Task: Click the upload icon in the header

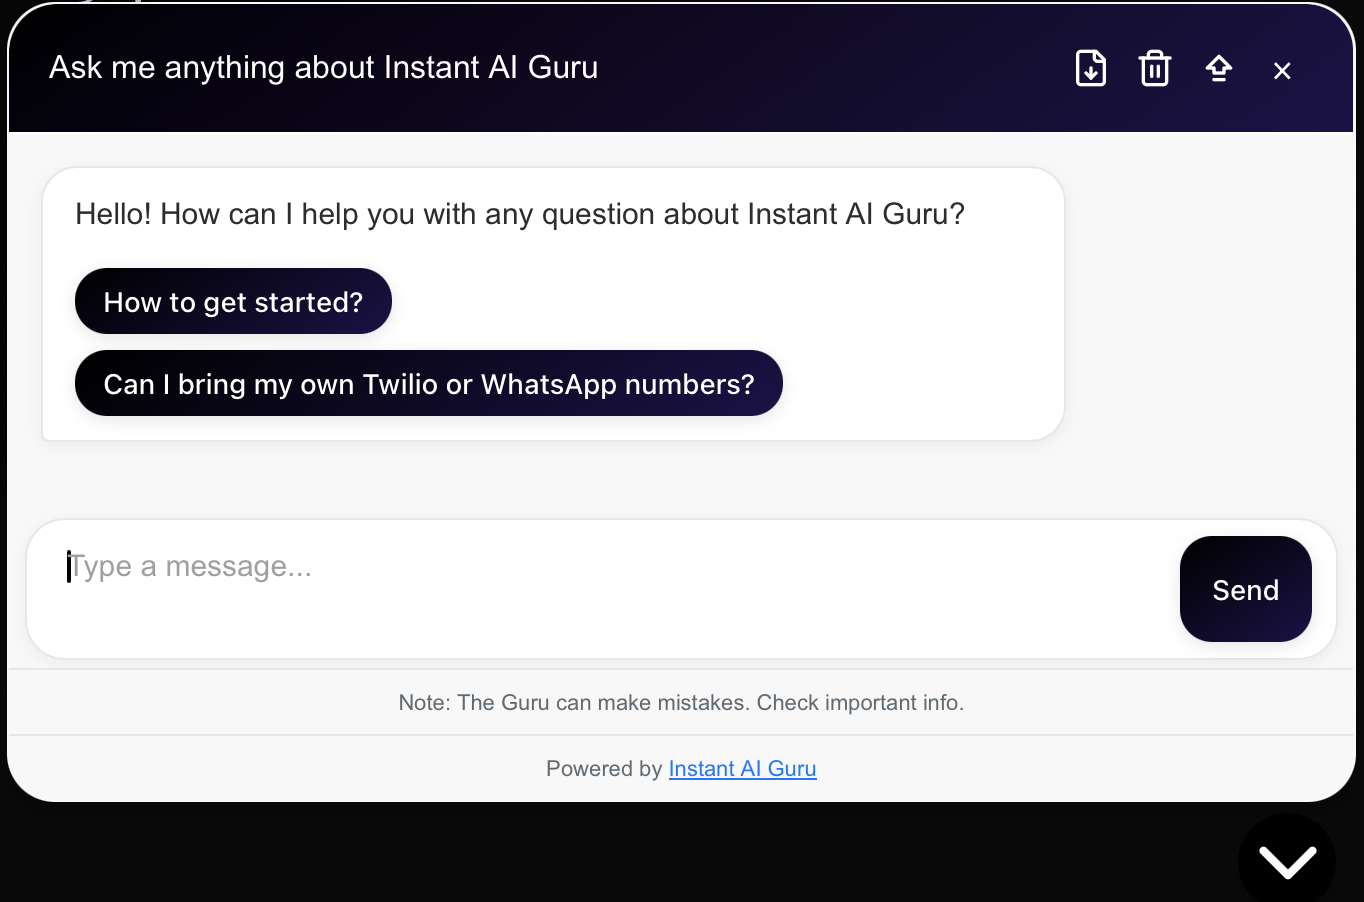Action: (x=1219, y=68)
